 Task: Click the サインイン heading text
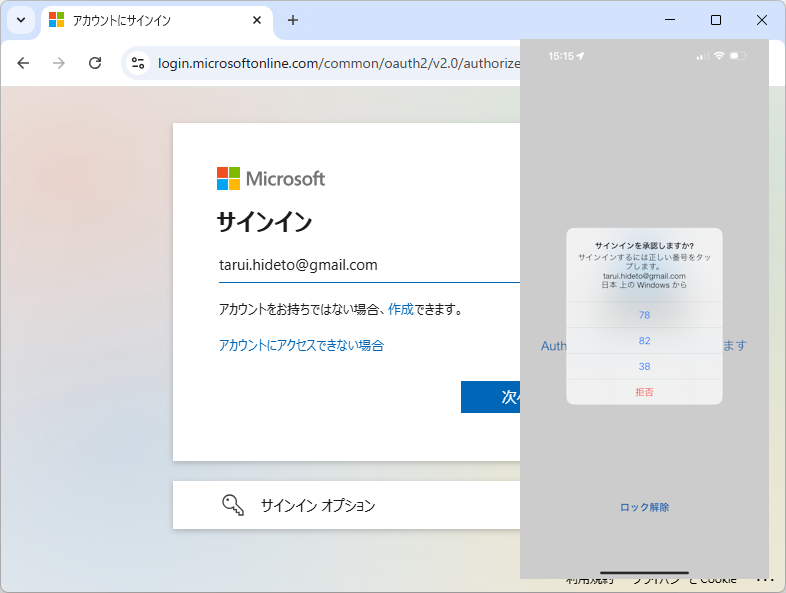264,222
